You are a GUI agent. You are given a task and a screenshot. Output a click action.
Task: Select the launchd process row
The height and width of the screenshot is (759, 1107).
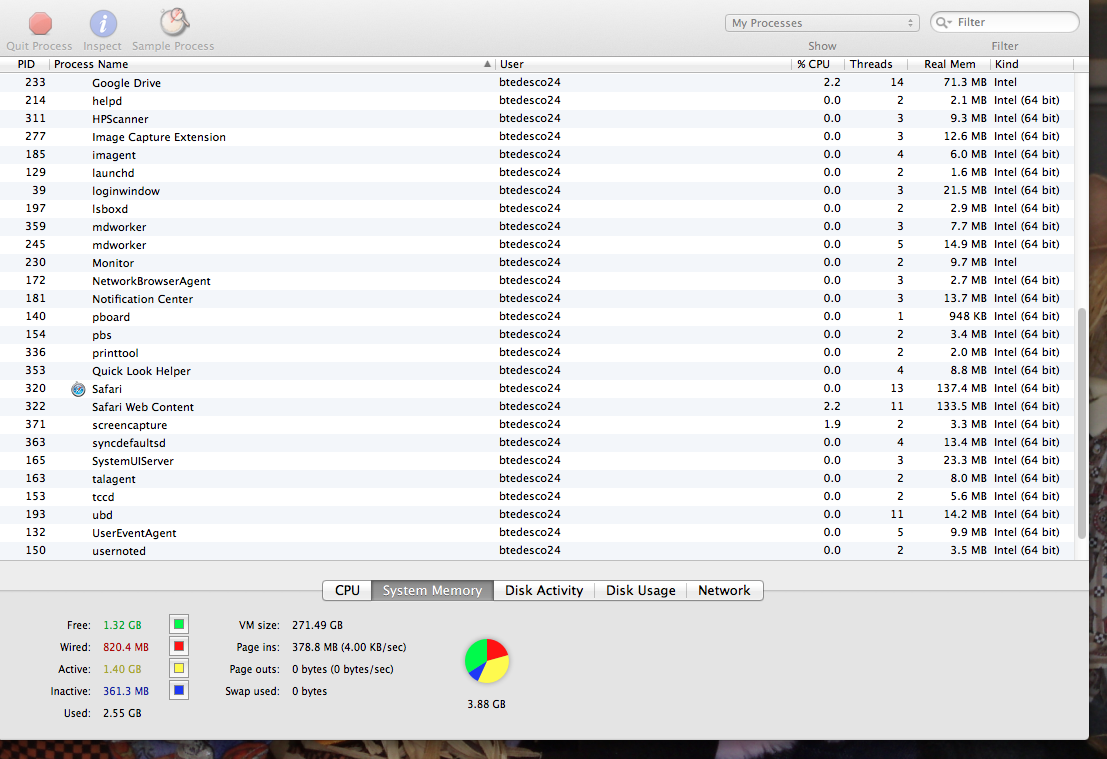tap(537, 172)
